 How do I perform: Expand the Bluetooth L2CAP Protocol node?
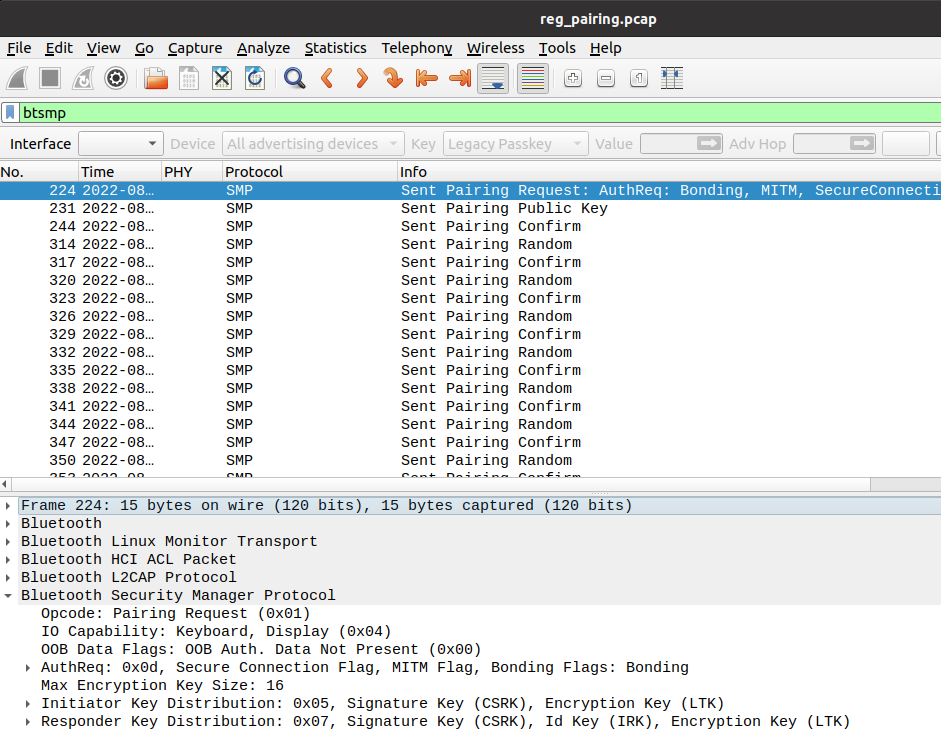(x=9, y=578)
